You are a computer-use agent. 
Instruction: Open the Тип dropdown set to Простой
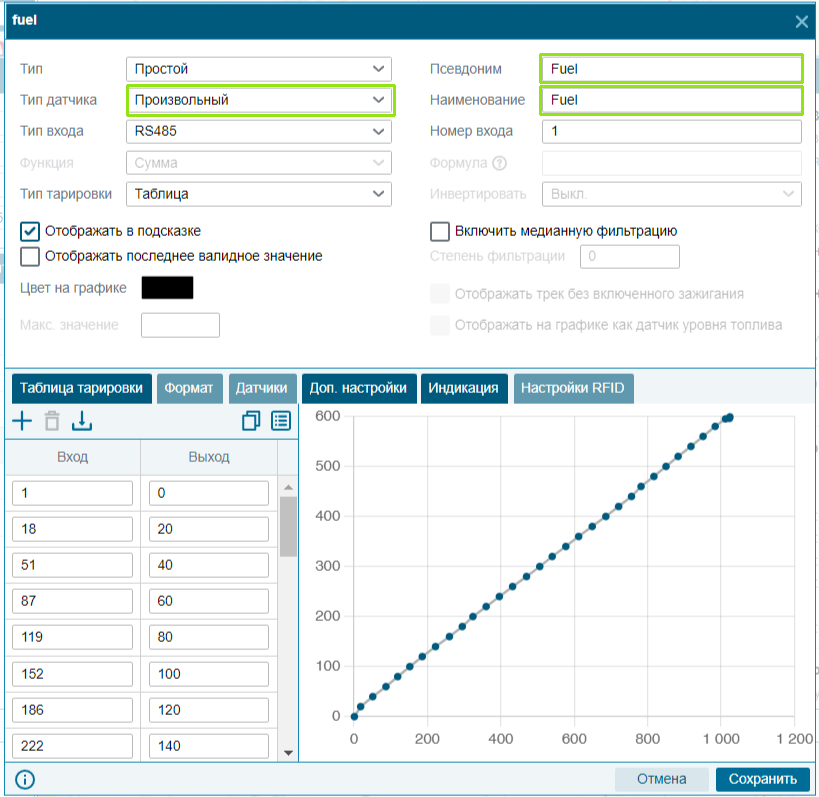259,69
